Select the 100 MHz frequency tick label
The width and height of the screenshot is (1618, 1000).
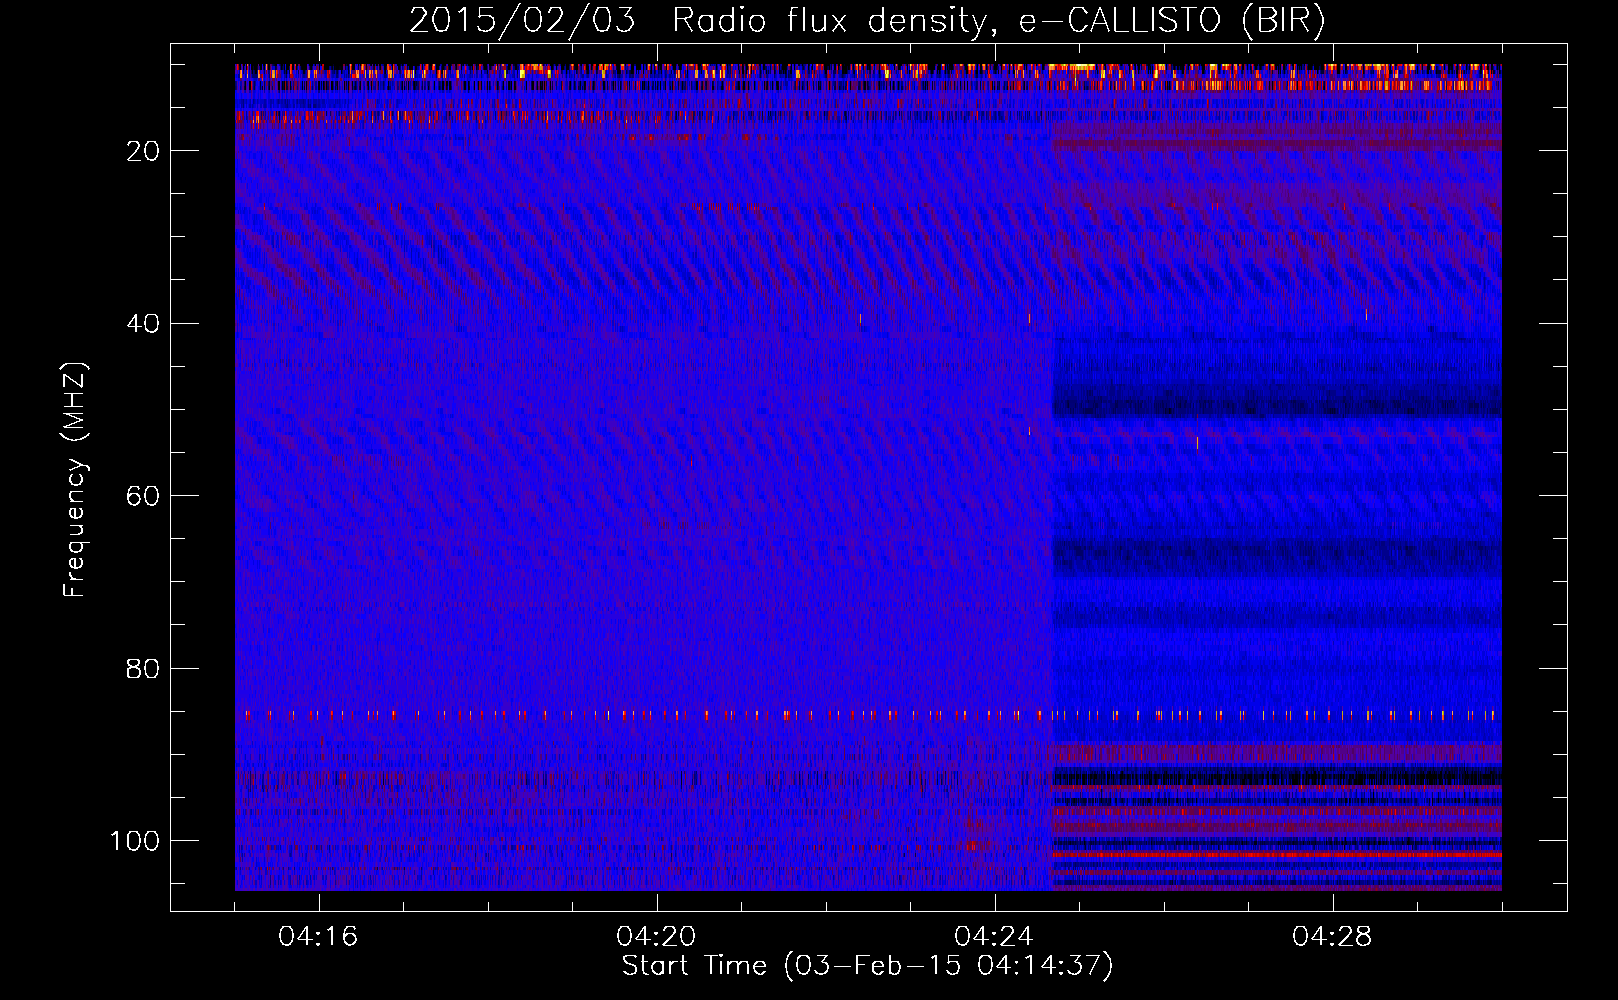click(135, 841)
